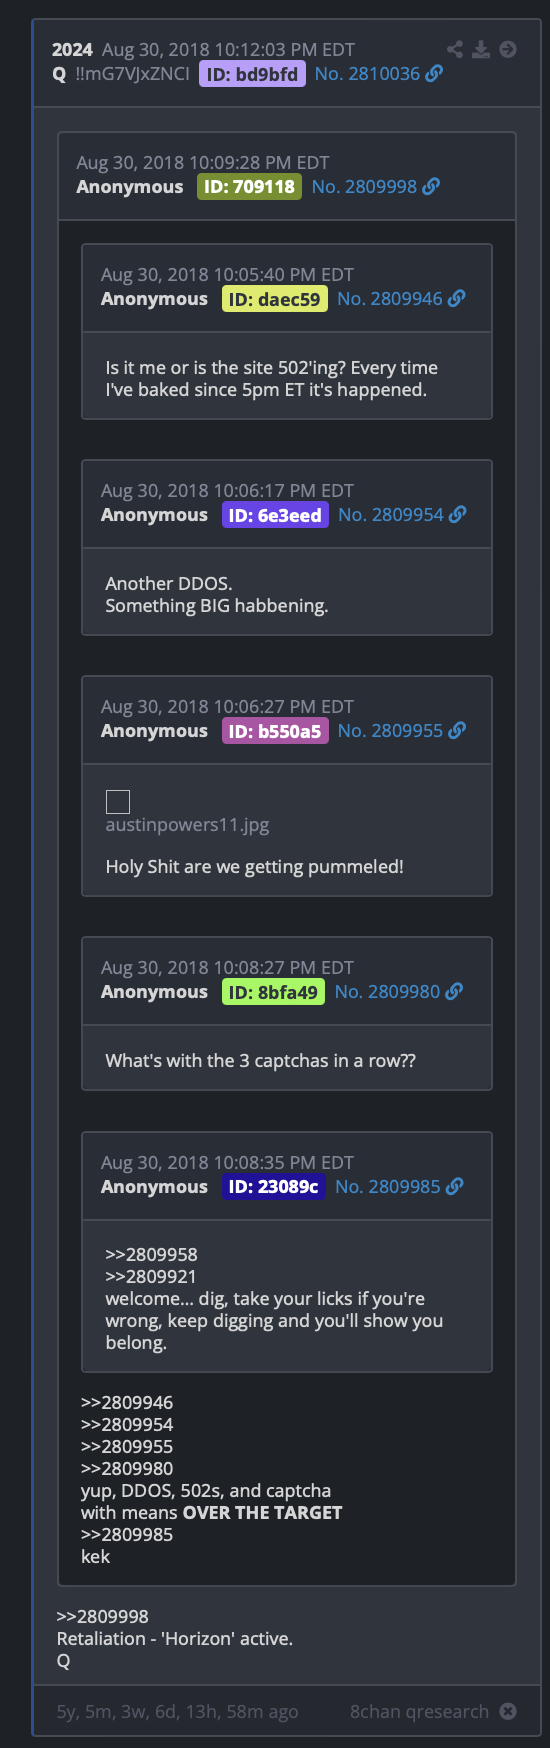Click link icon beside No. 2809980
Image resolution: width=550 pixels, height=1748 pixels.
[x=454, y=991]
